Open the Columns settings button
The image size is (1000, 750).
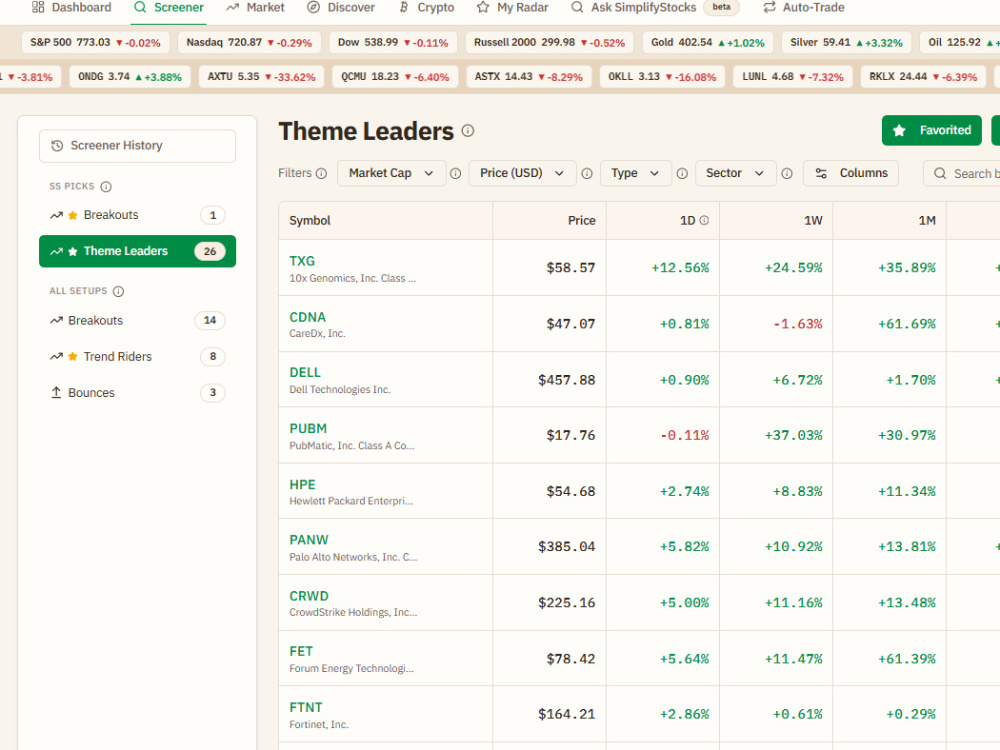coord(851,173)
